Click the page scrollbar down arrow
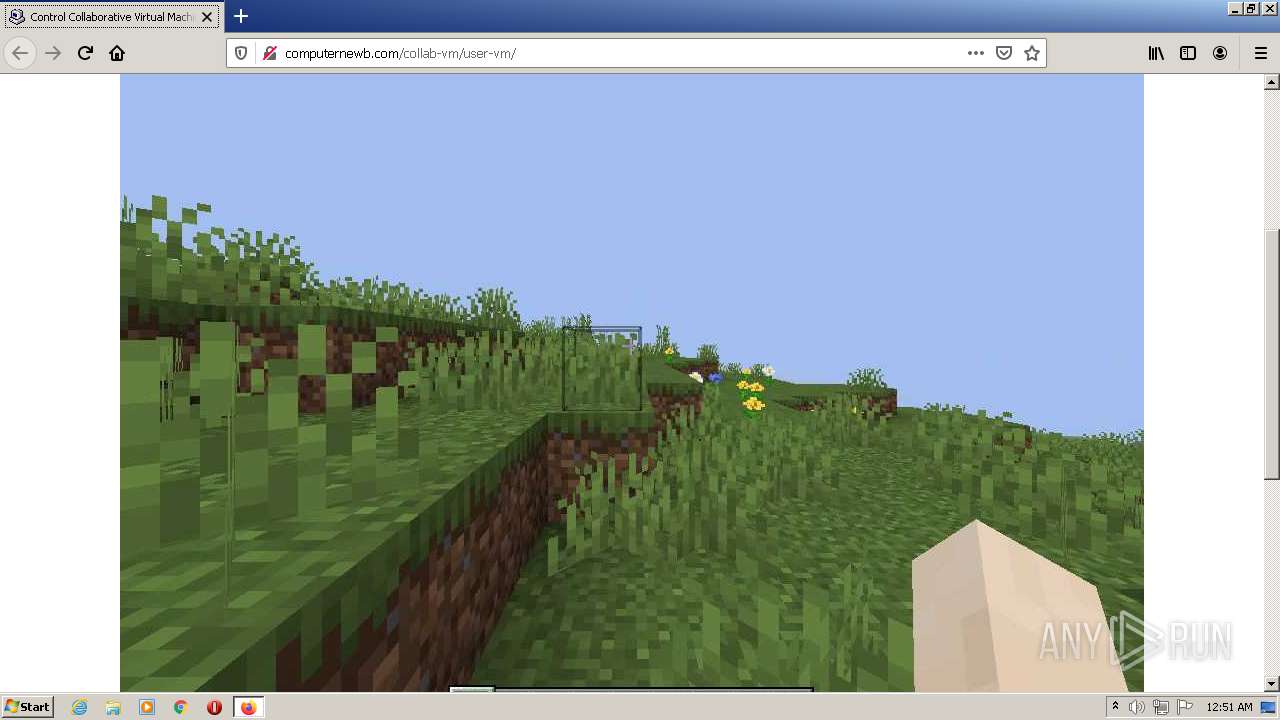 (x=1271, y=683)
